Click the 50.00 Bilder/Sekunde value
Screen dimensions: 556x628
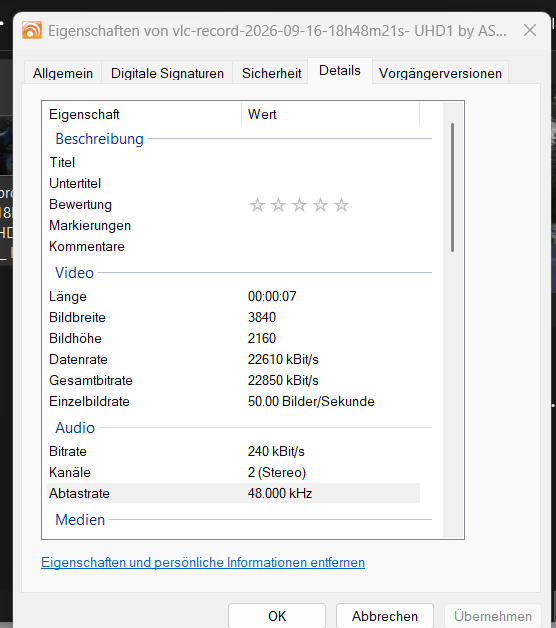(x=311, y=401)
